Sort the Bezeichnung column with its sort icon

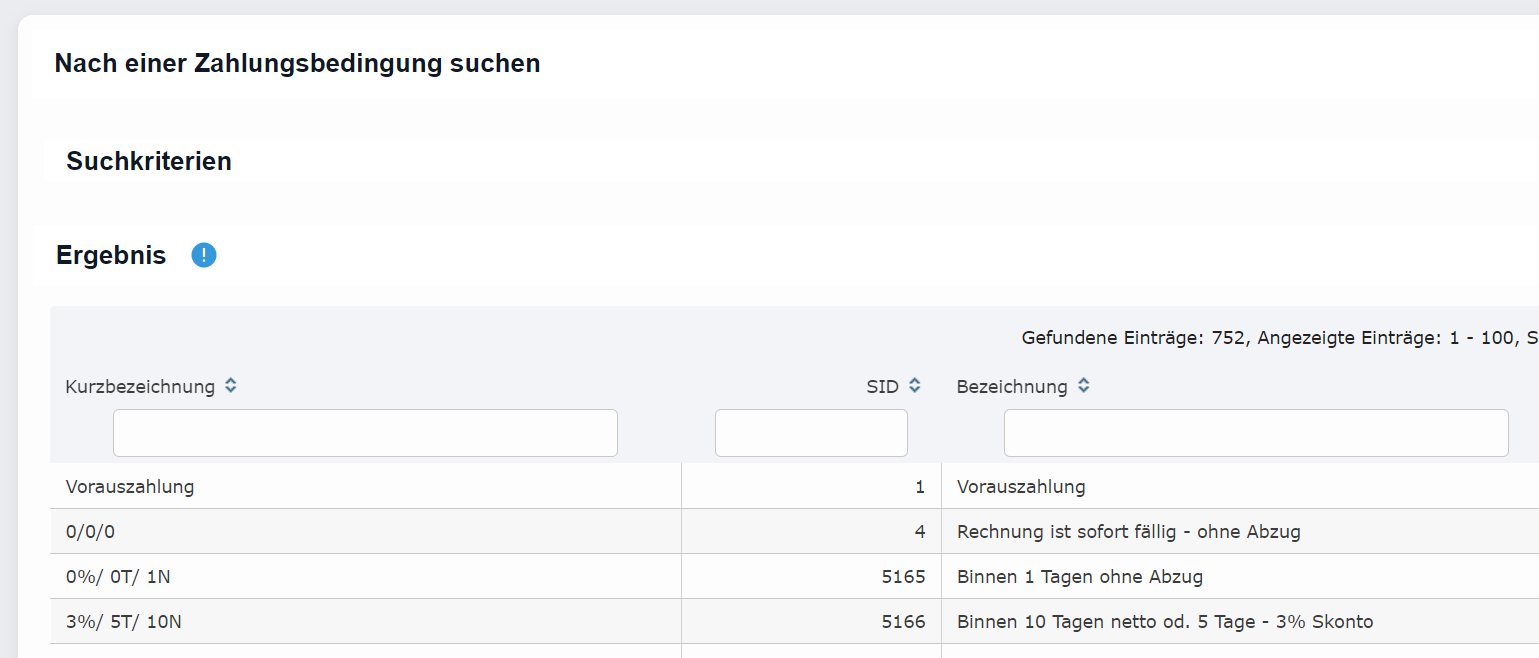(x=1083, y=385)
